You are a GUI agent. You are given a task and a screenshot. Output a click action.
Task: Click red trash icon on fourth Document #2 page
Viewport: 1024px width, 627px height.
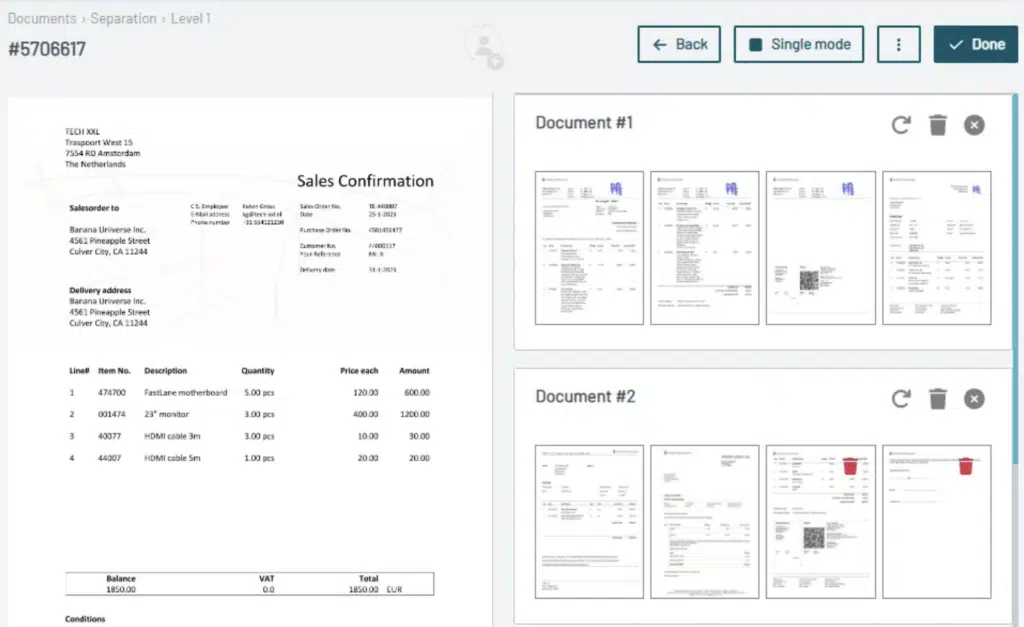pyautogui.click(x=966, y=466)
